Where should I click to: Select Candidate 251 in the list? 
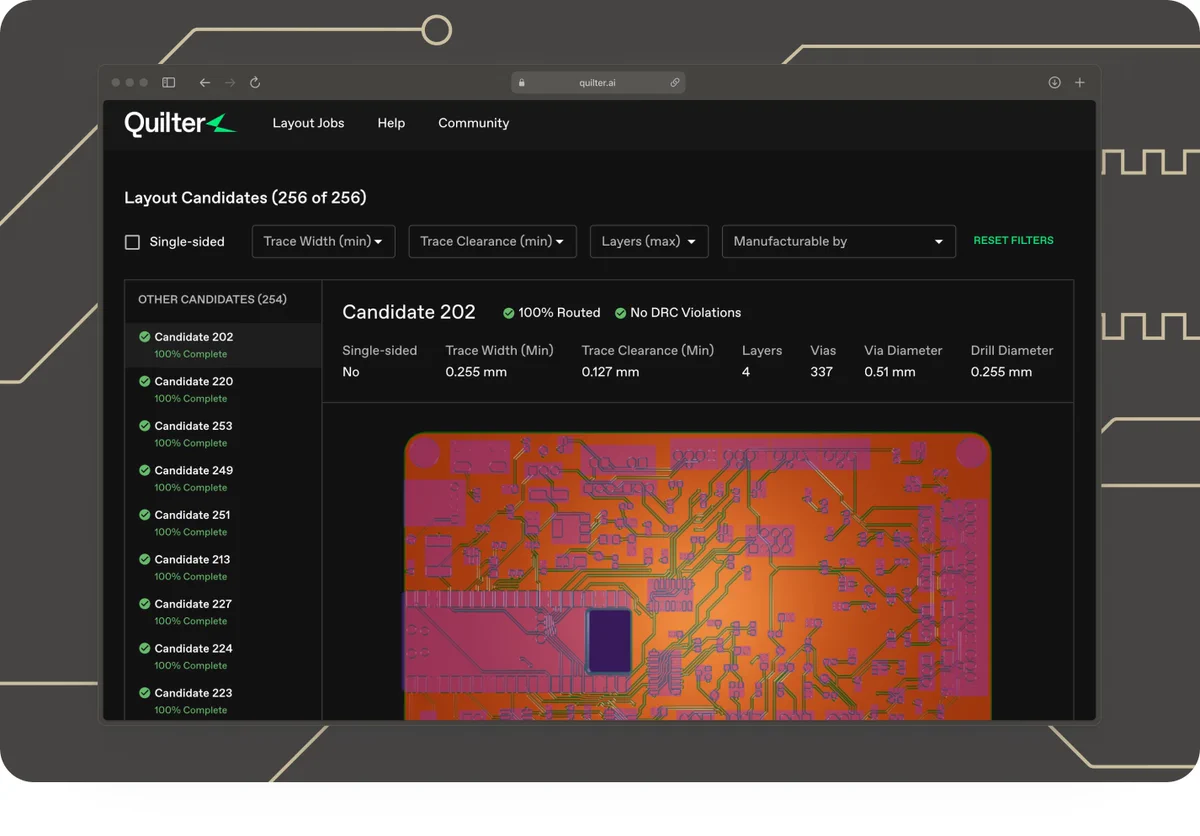[x=223, y=523]
